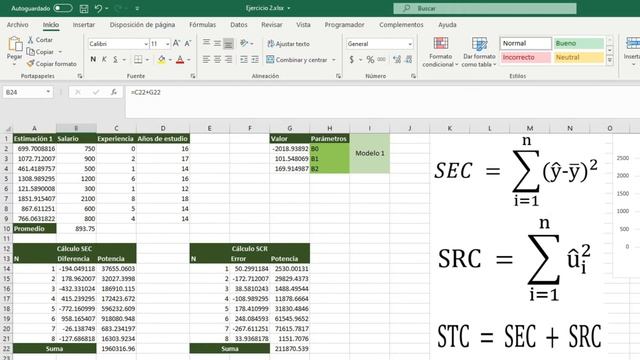Viewport: 640px width, 360px height.
Task: Open the Programador tab
Action: (344, 25)
